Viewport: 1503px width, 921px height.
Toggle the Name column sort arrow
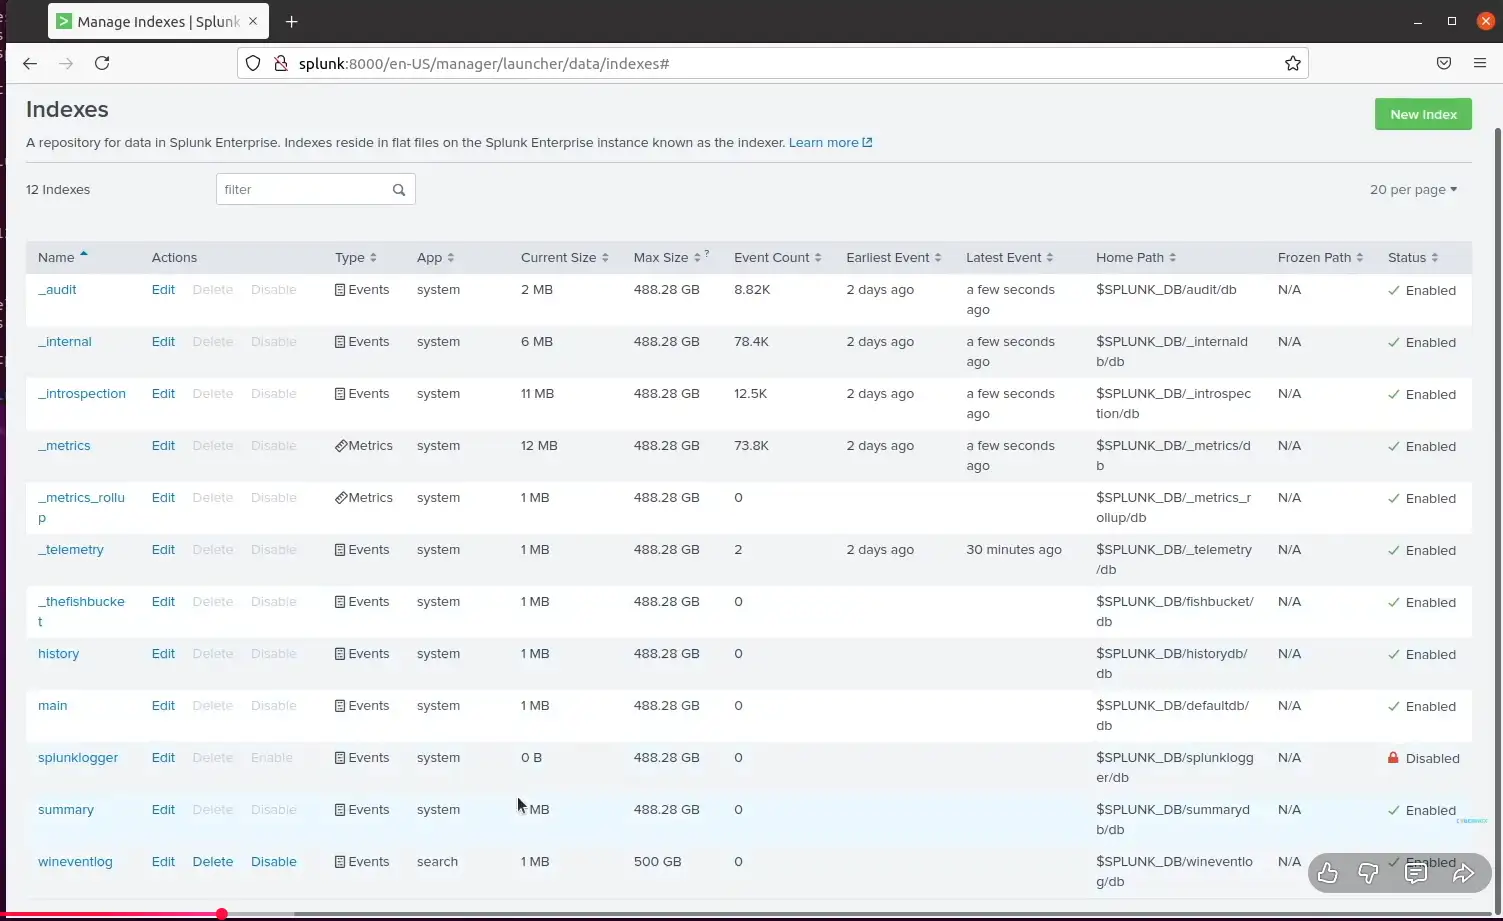(x=82, y=253)
